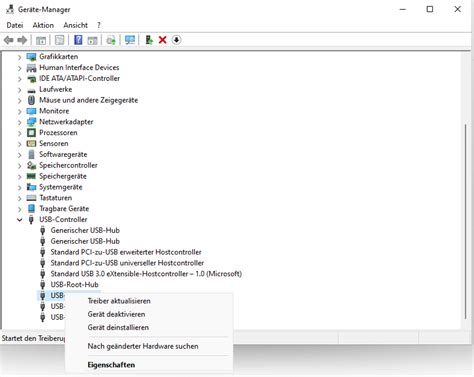The height and width of the screenshot is (377, 474).
Task: Click the green update driver toolbar icon
Action: (x=149, y=40)
